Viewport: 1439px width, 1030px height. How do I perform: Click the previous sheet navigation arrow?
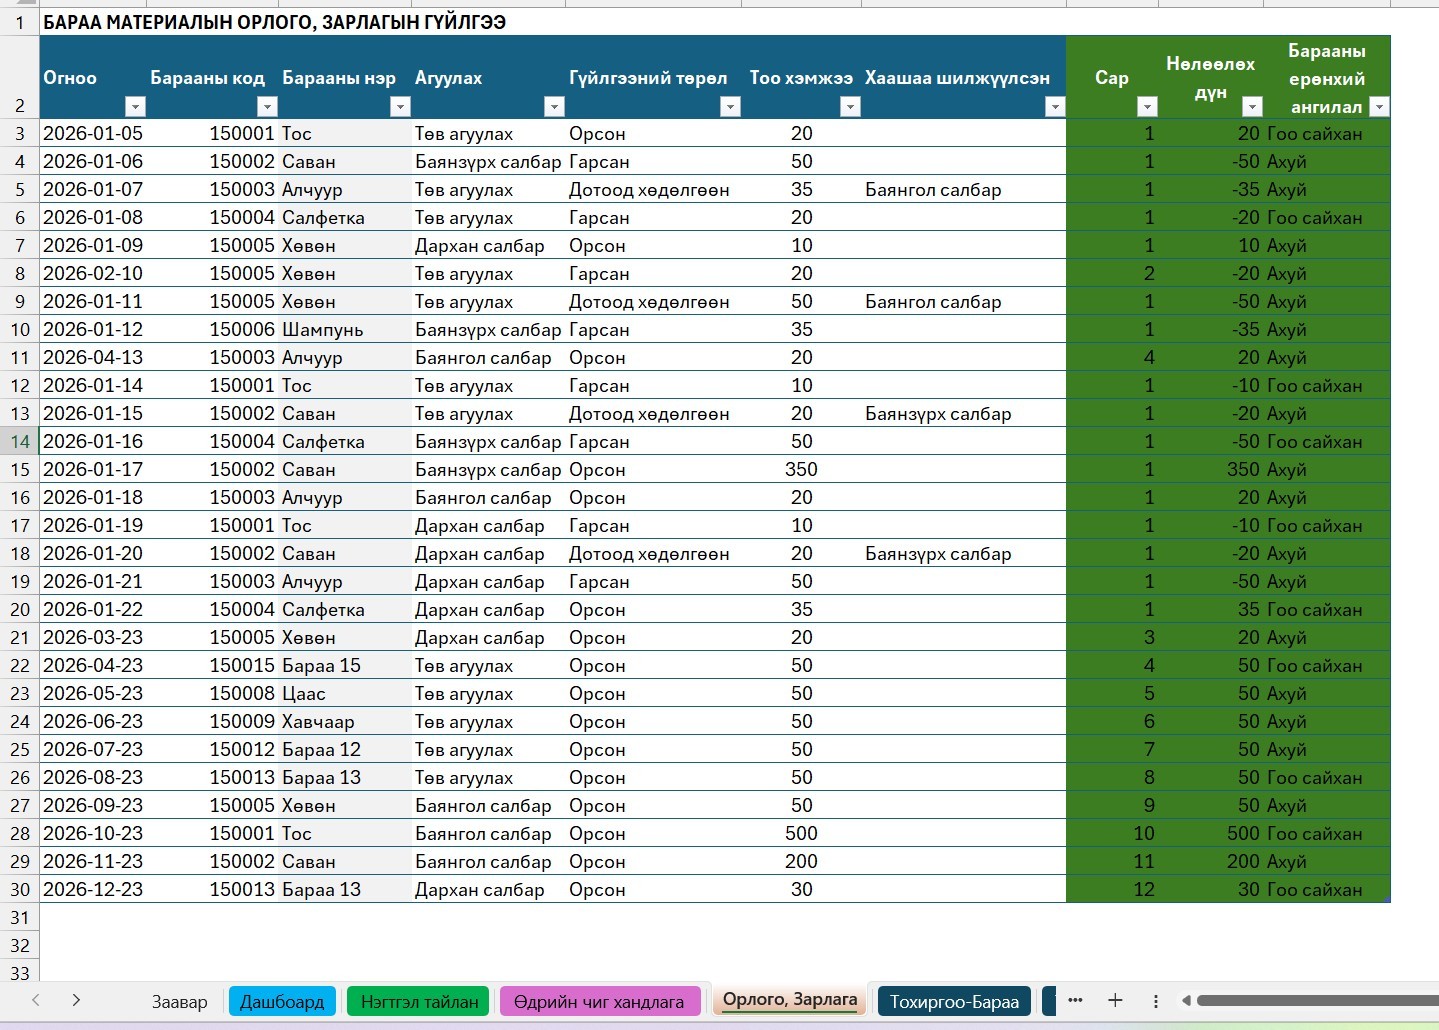pyautogui.click(x=36, y=1000)
